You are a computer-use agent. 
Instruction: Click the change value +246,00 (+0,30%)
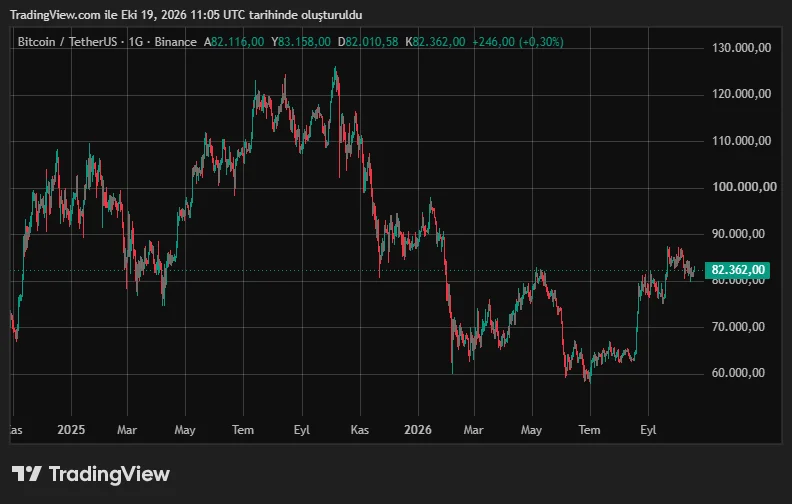coord(518,42)
